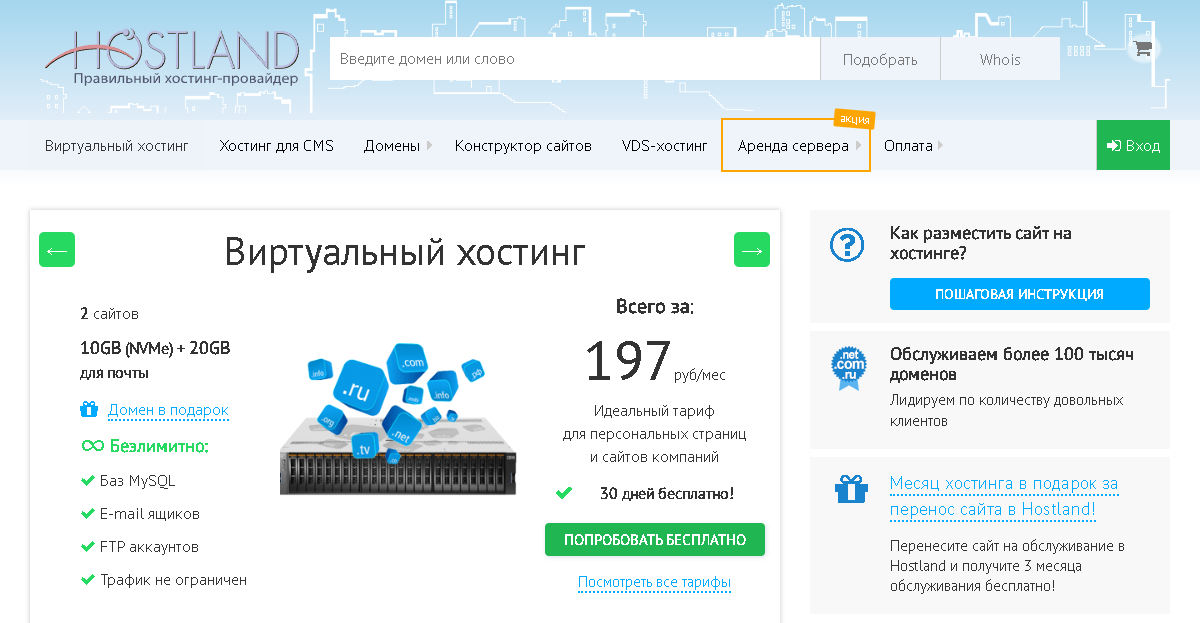
Task: Click checkmark beside Баз MySQL
Action: pos(88,481)
